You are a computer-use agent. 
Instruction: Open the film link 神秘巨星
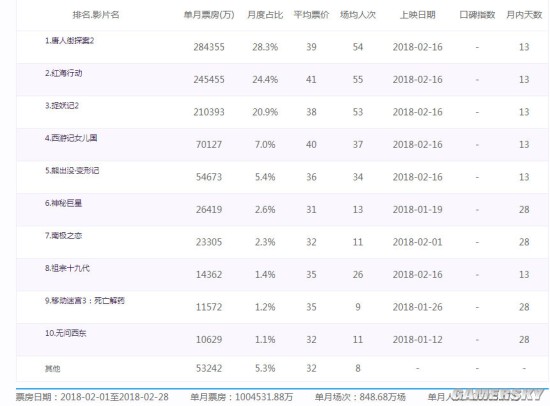click(66, 203)
